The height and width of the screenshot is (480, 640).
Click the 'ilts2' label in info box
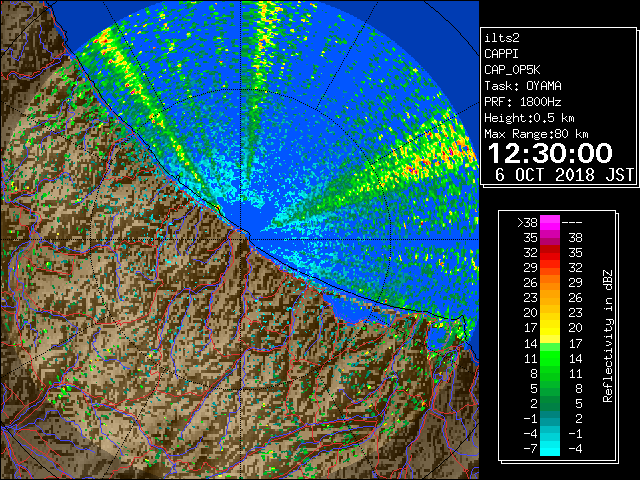[502, 38]
